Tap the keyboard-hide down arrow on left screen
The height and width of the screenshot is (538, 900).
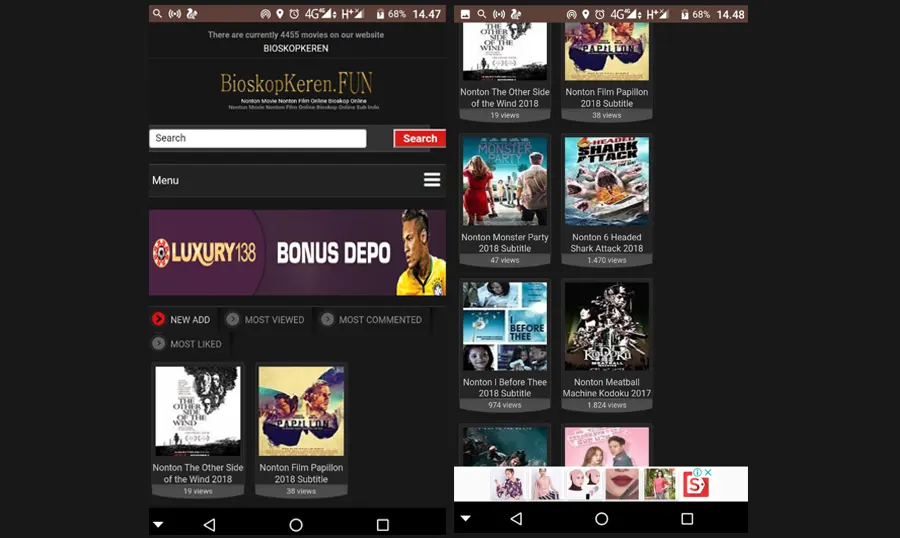pos(158,524)
